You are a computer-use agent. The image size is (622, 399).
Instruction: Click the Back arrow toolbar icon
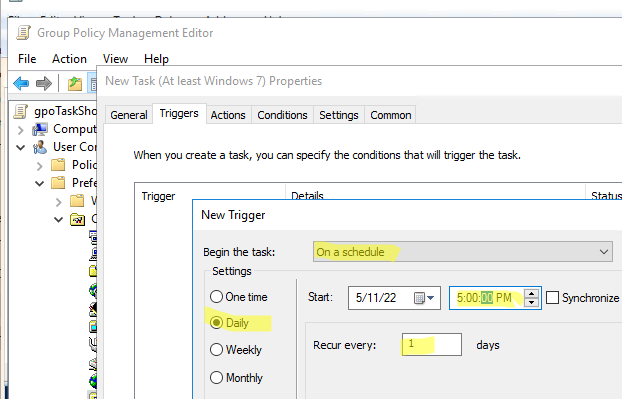(21, 83)
